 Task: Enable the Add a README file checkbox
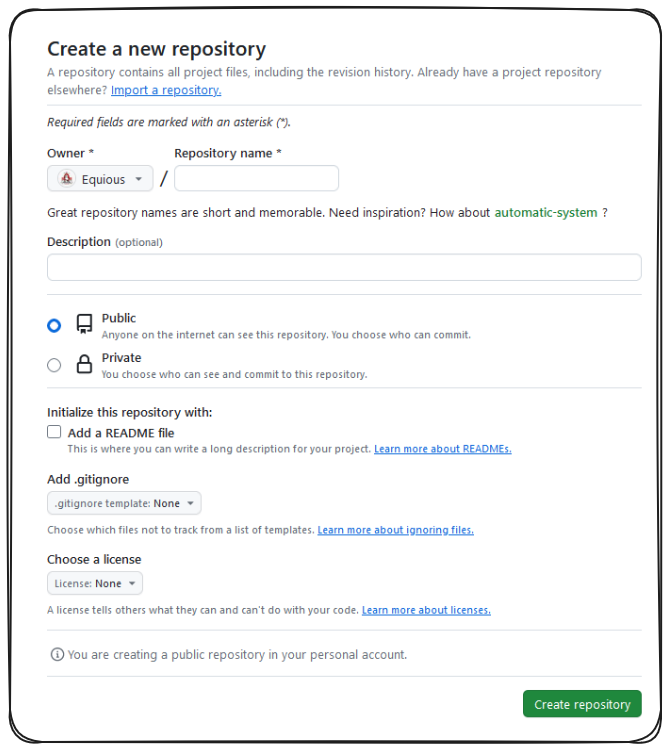tap(54, 433)
